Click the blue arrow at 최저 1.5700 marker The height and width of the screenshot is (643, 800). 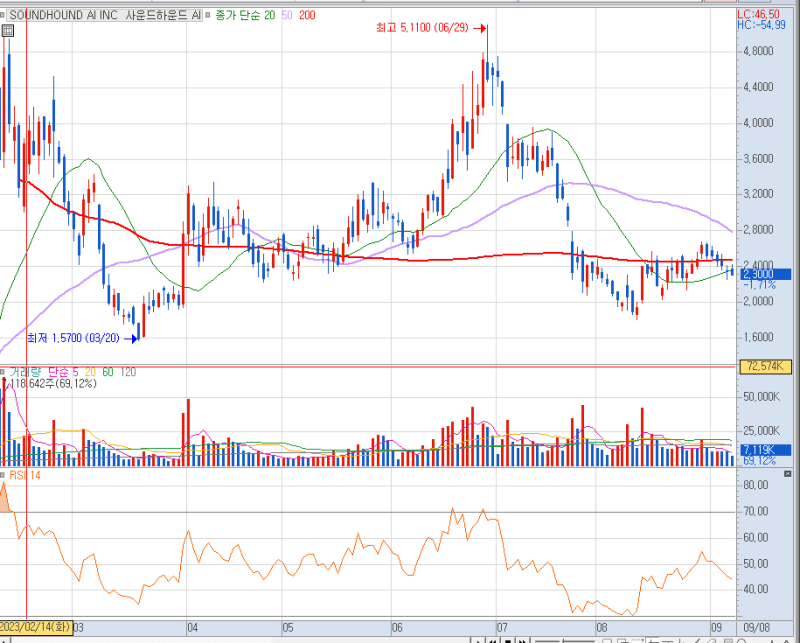129,338
